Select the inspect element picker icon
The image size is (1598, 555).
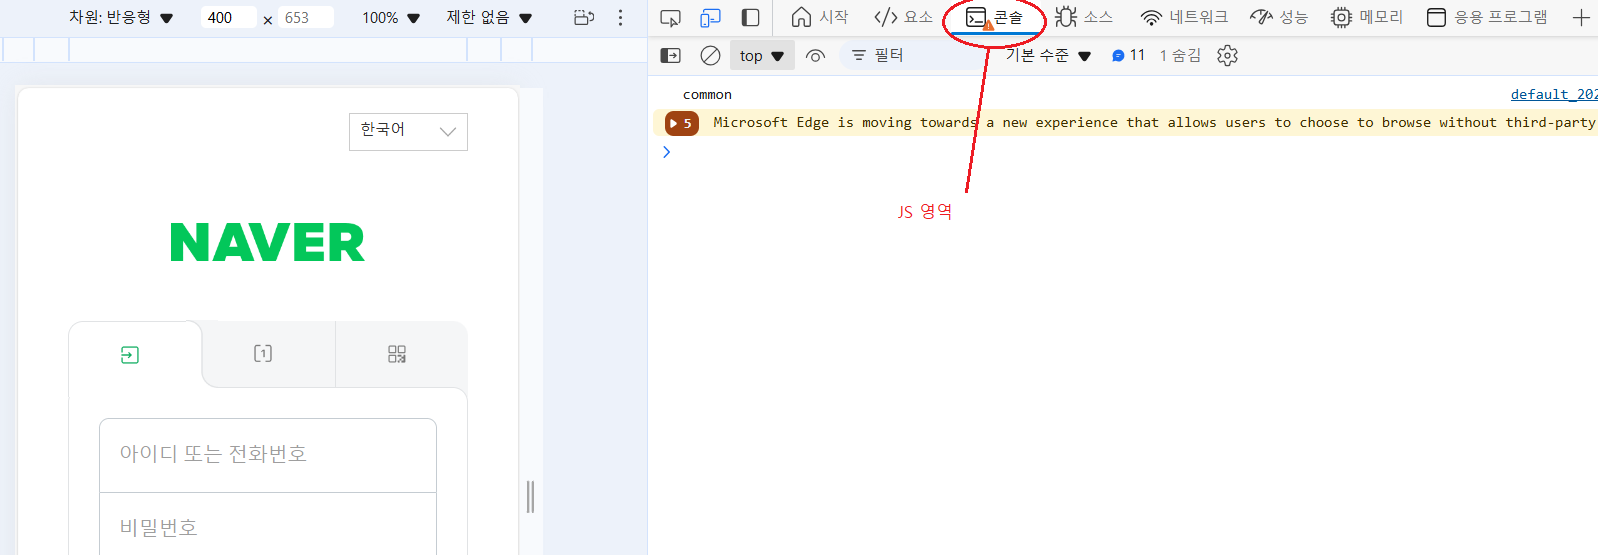pyautogui.click(x=671, y=18)
